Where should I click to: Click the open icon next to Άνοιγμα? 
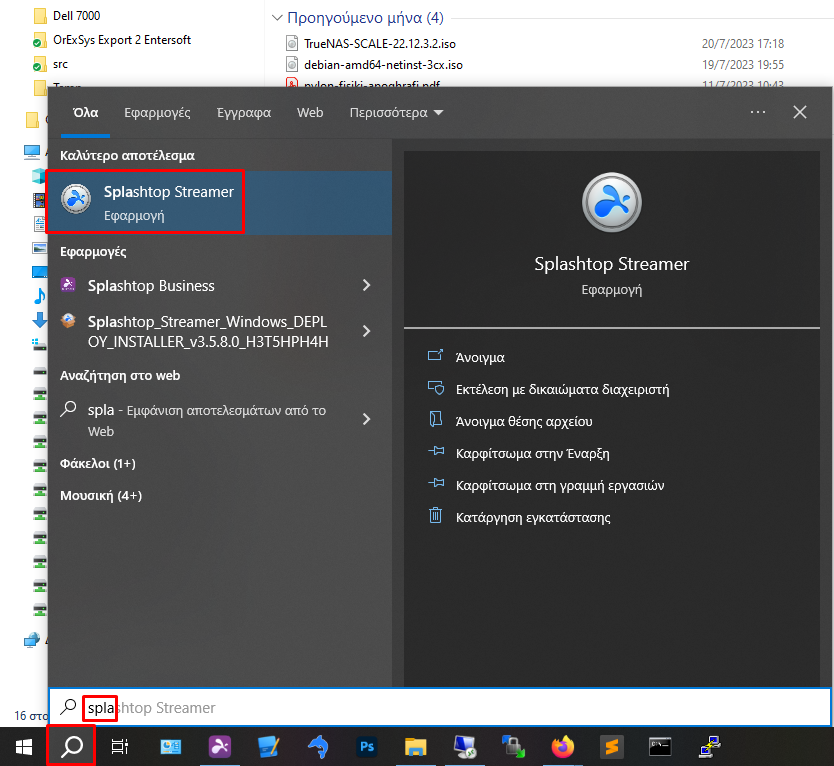tap(435, 355)
